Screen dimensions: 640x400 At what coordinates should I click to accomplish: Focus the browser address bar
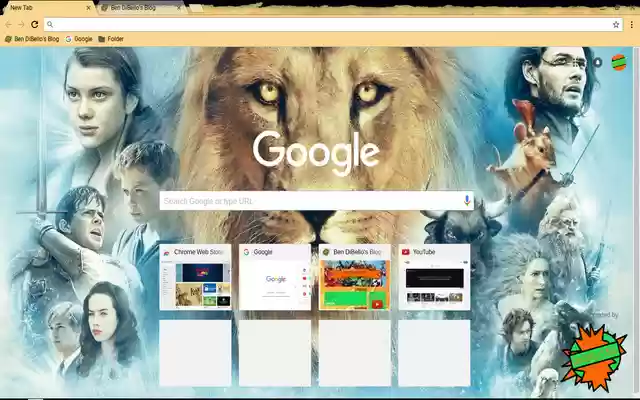click(x=333, y=24)
